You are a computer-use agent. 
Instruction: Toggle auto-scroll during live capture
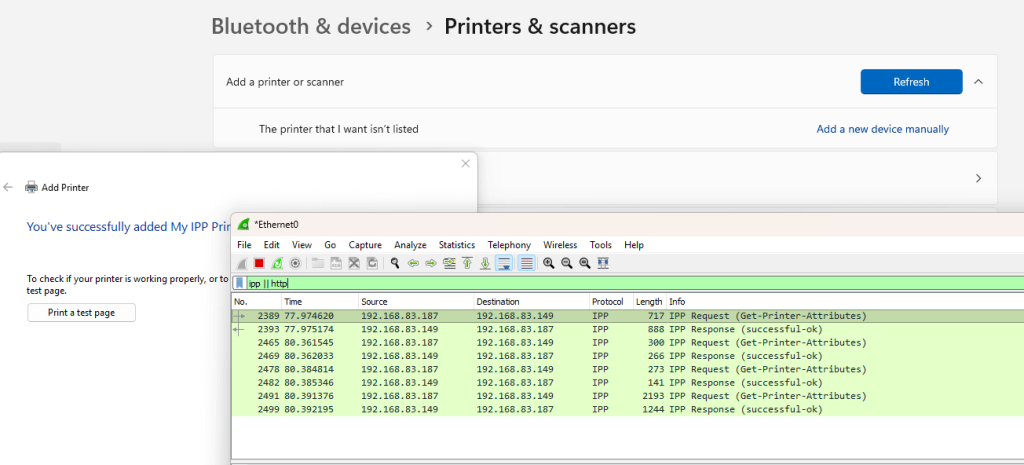coord(504,263)
